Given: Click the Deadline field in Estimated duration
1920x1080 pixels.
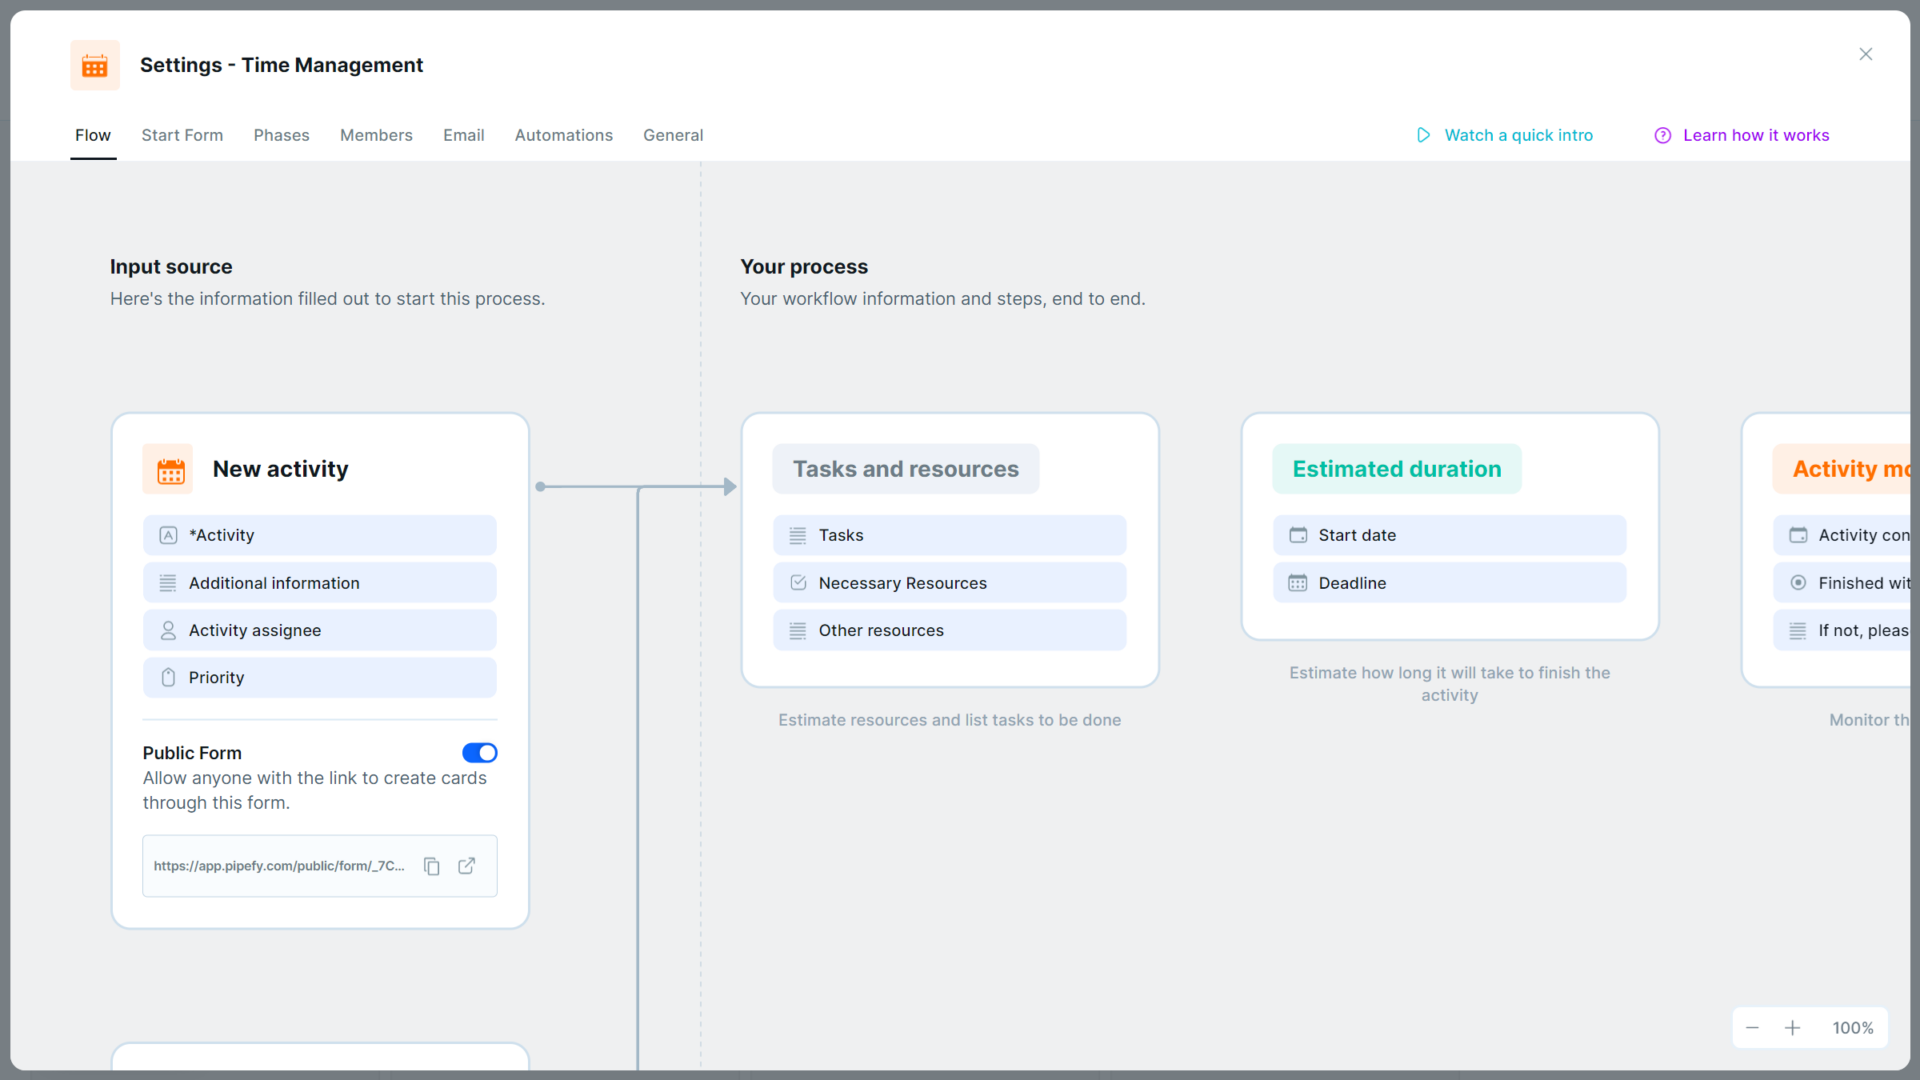Looking at the screenshot, I should 1449,583.
